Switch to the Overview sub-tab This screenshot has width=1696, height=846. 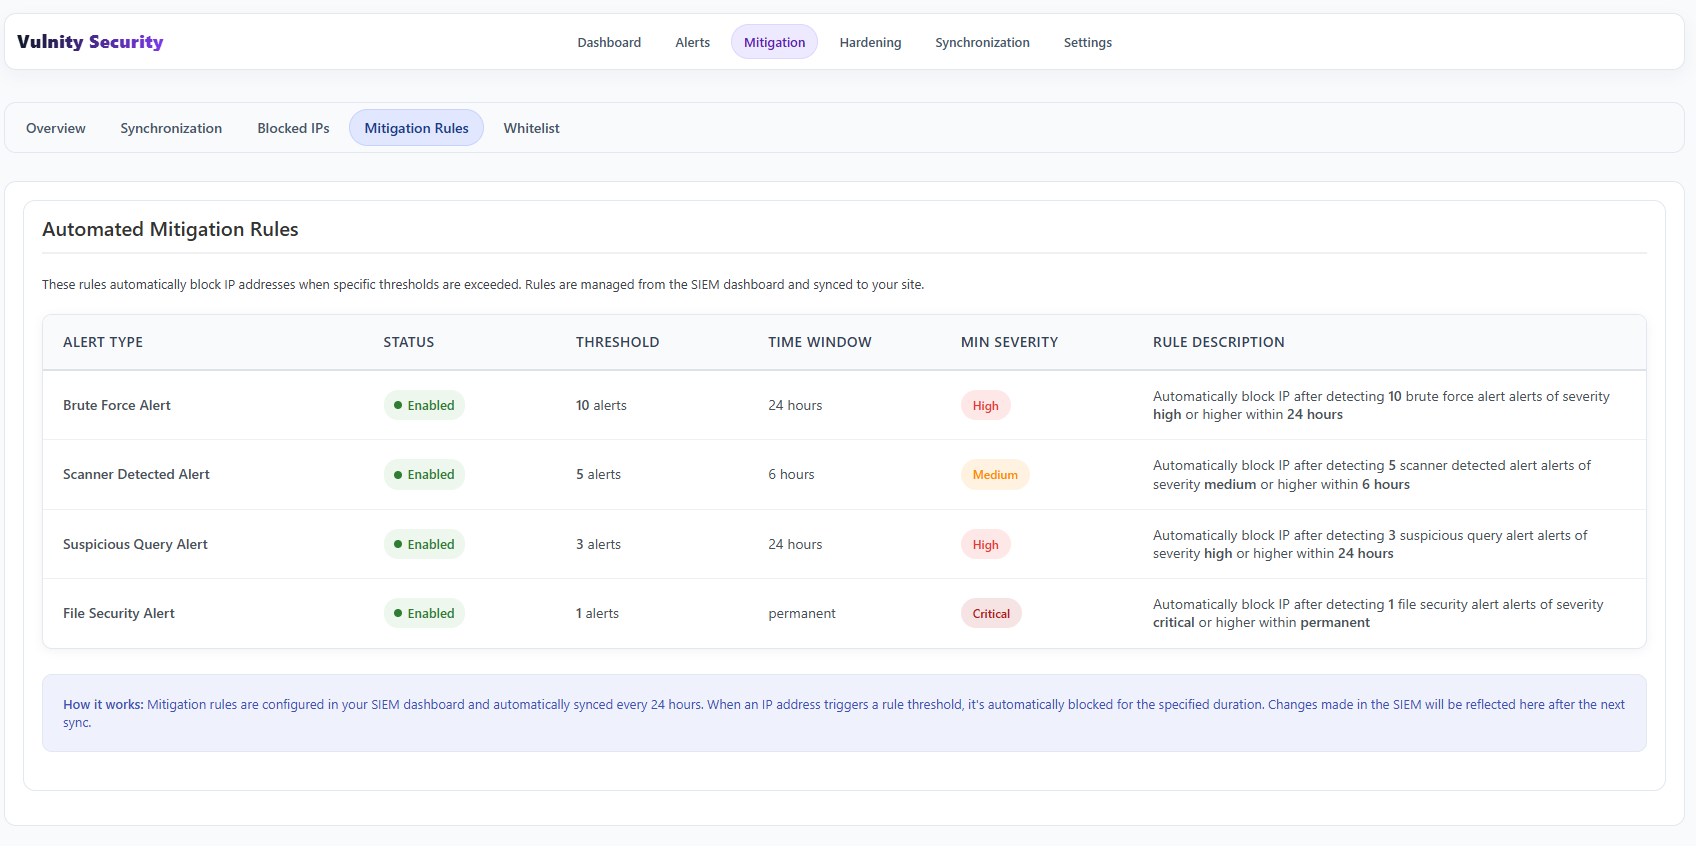point(56,128)
